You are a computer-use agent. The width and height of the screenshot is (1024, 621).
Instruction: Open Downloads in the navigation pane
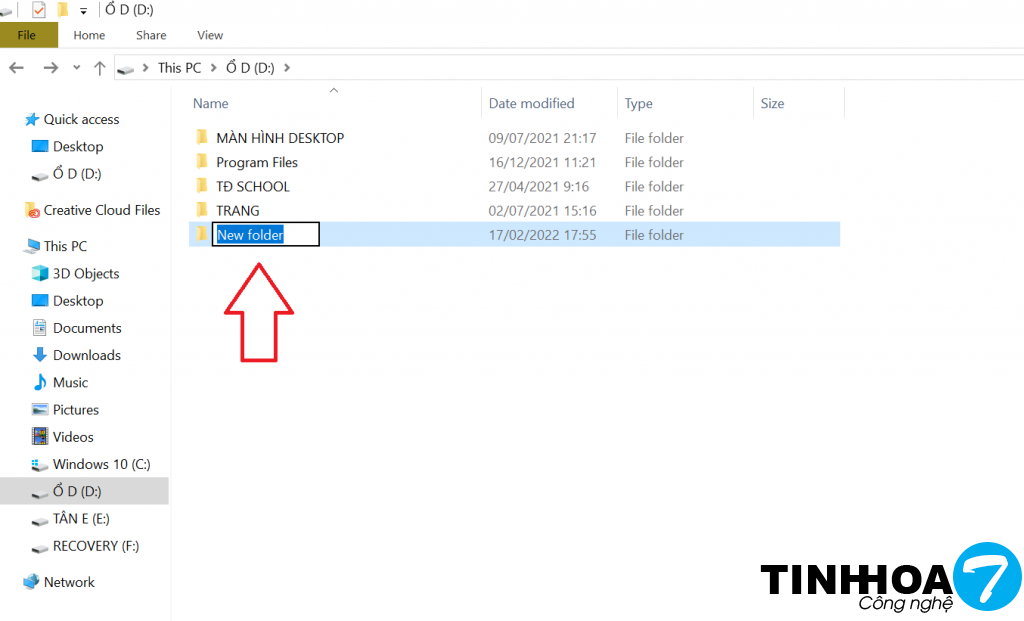pyautogui.click(x=86, y=355)
